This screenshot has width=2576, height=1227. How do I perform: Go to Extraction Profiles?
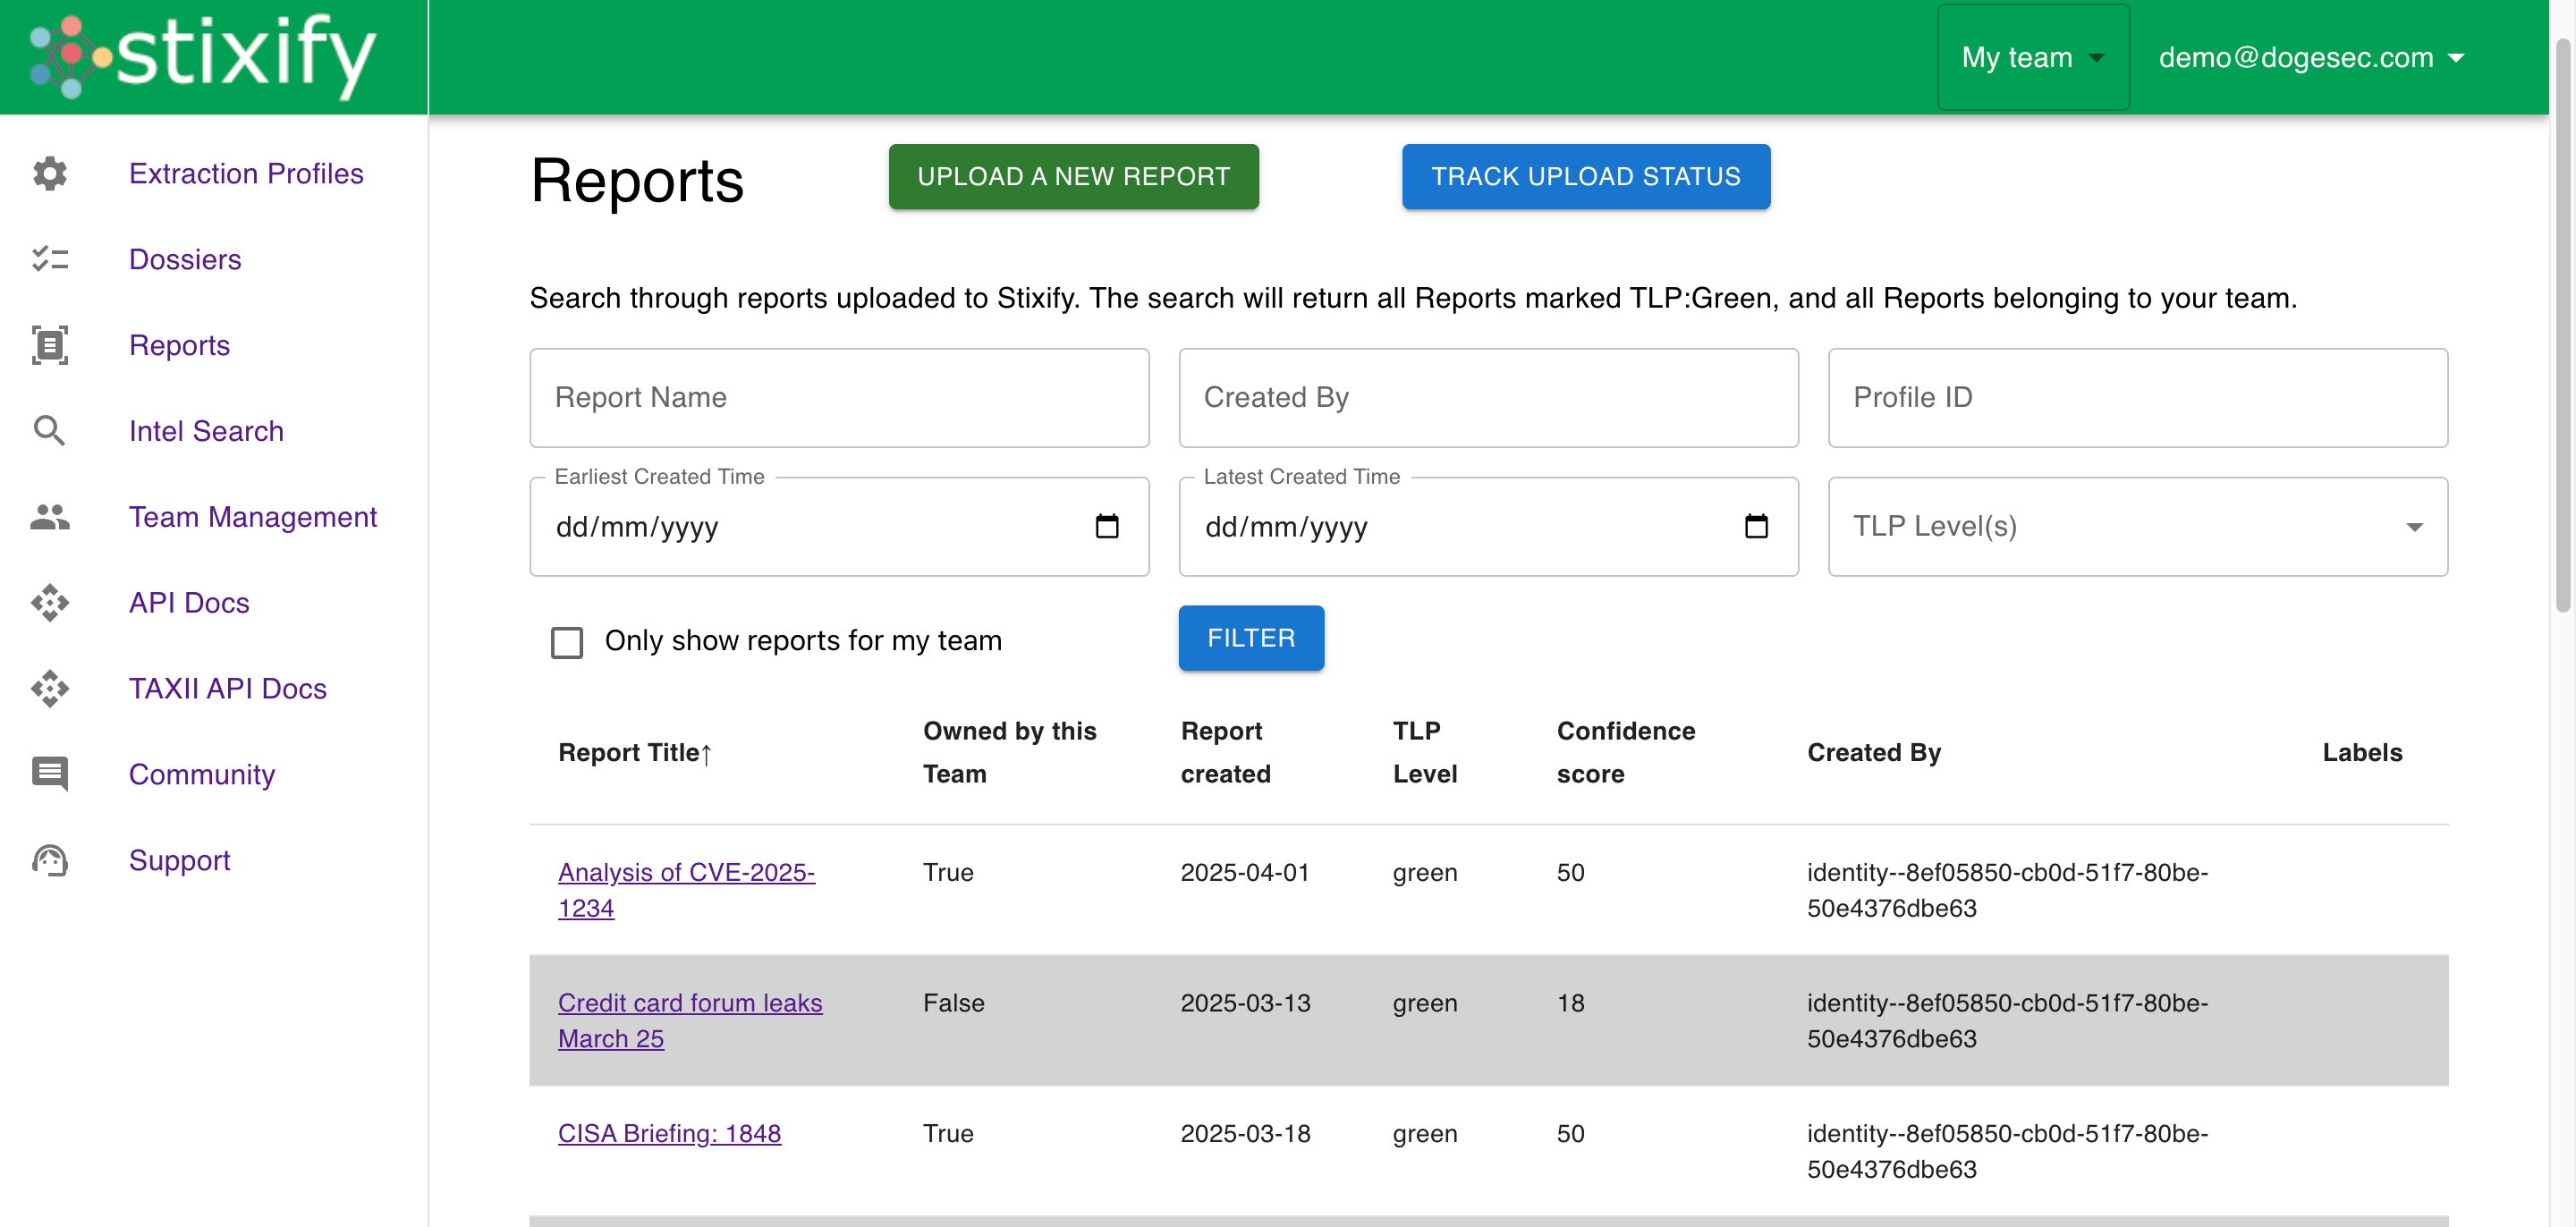coord(246,173)
